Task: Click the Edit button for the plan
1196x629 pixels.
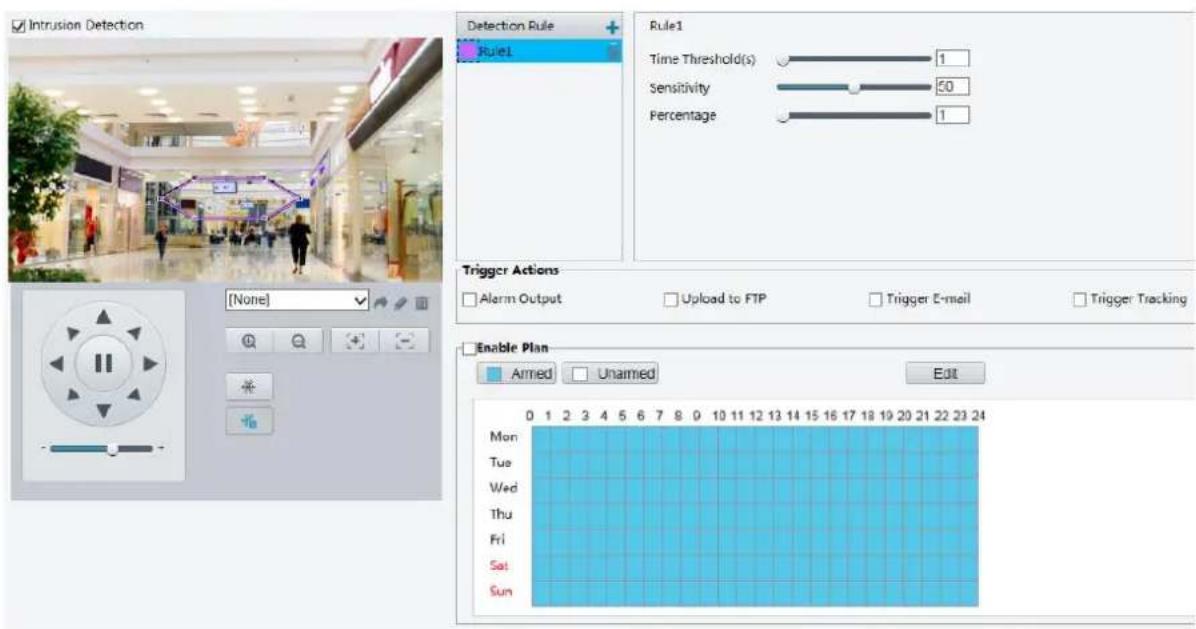Action: [x=945, y=373]
